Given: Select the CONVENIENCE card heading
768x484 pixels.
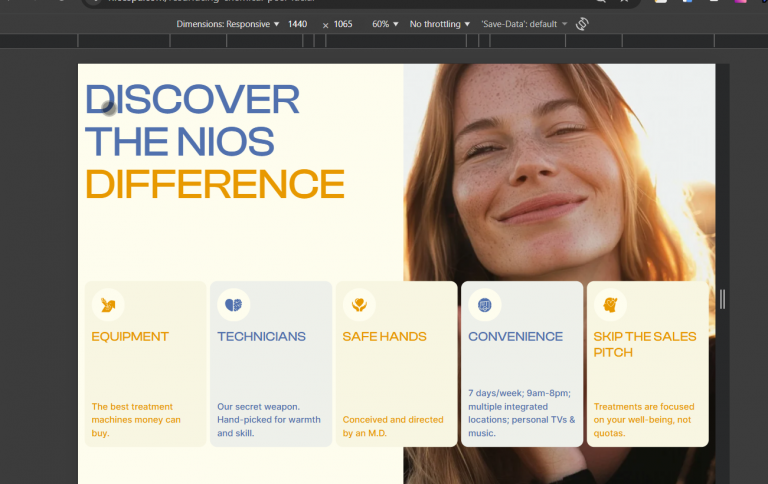Looking at the screenshot, I should (515, 337).
